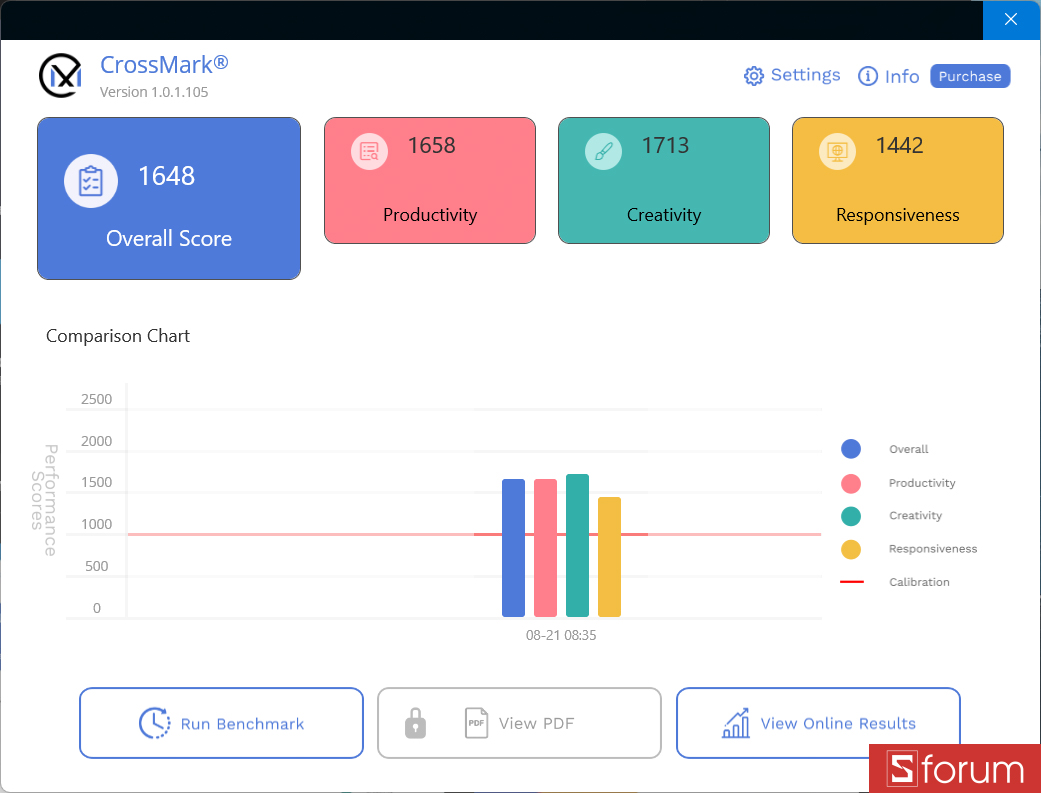1041x793 pixels.
Task: Click the blue Overall bar in chart
Action: 513,548
